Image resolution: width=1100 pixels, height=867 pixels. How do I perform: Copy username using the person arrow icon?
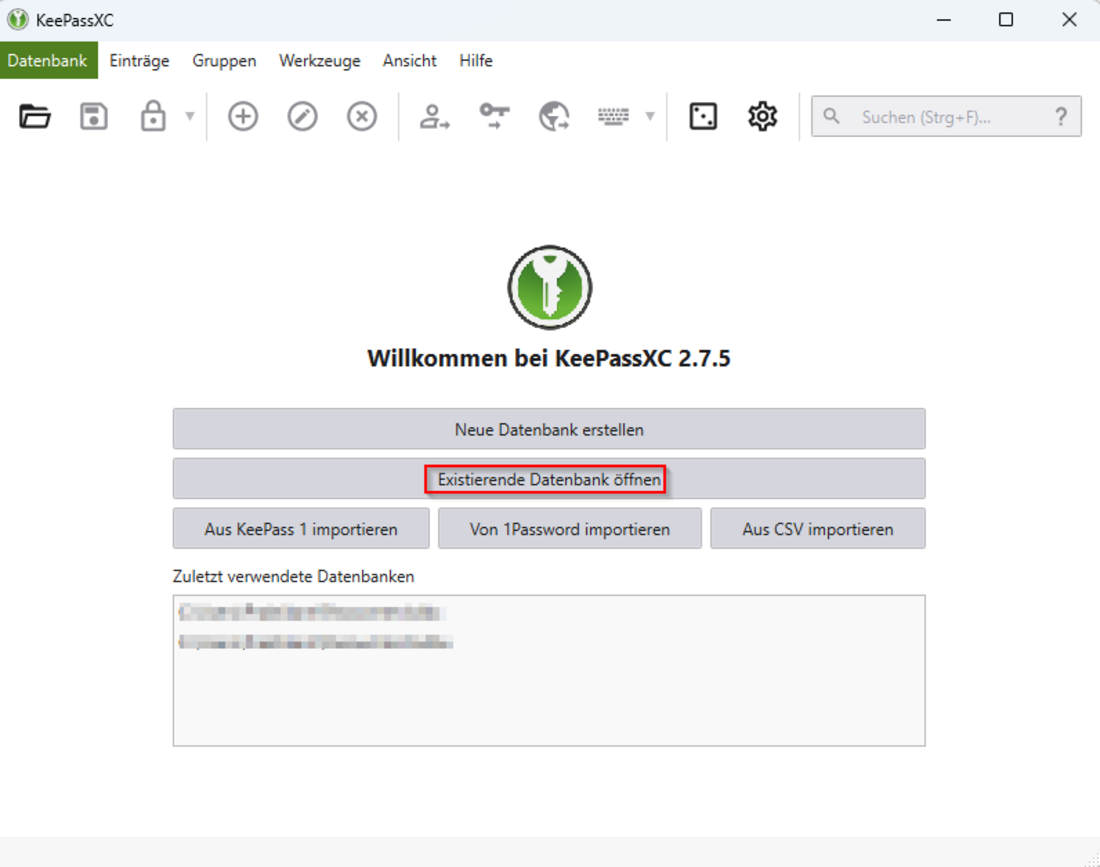(434, 116)
